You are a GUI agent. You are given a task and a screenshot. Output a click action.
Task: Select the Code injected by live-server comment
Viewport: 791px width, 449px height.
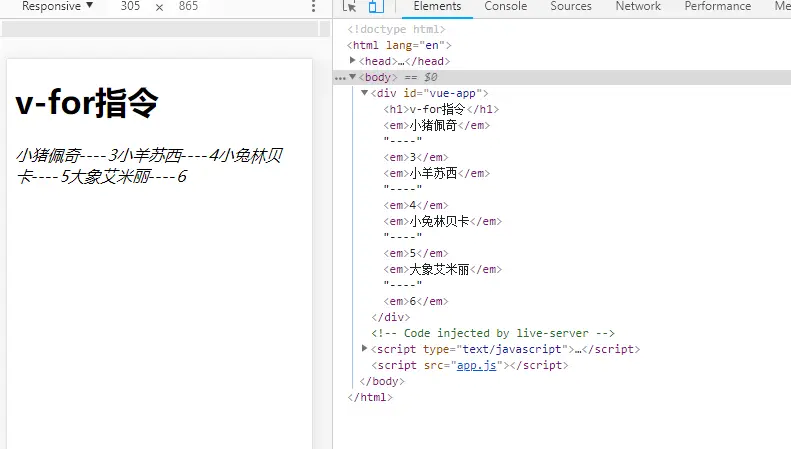tap(493, 333)
